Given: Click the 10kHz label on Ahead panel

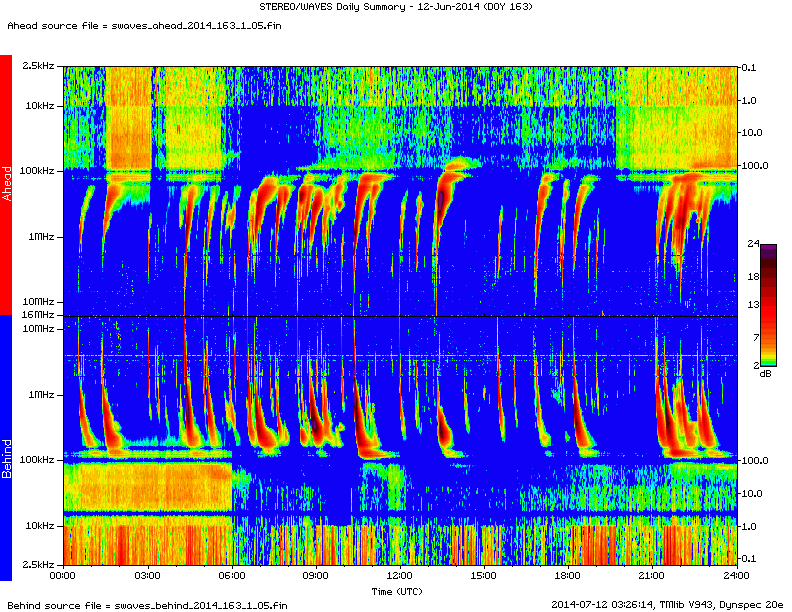Looking at the screenshot, I should [x=40, y=106].
